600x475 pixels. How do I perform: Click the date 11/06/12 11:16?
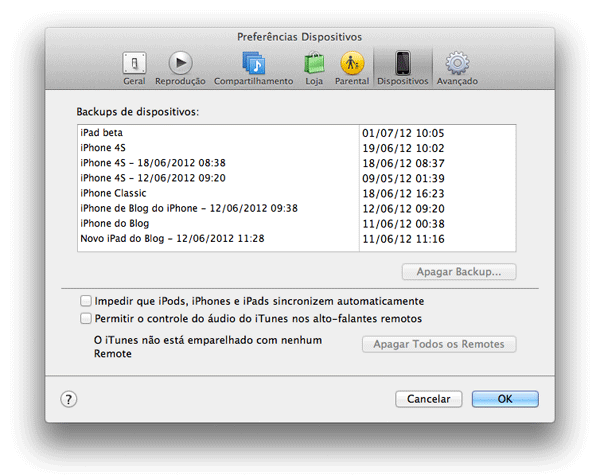tap(403, 239)
